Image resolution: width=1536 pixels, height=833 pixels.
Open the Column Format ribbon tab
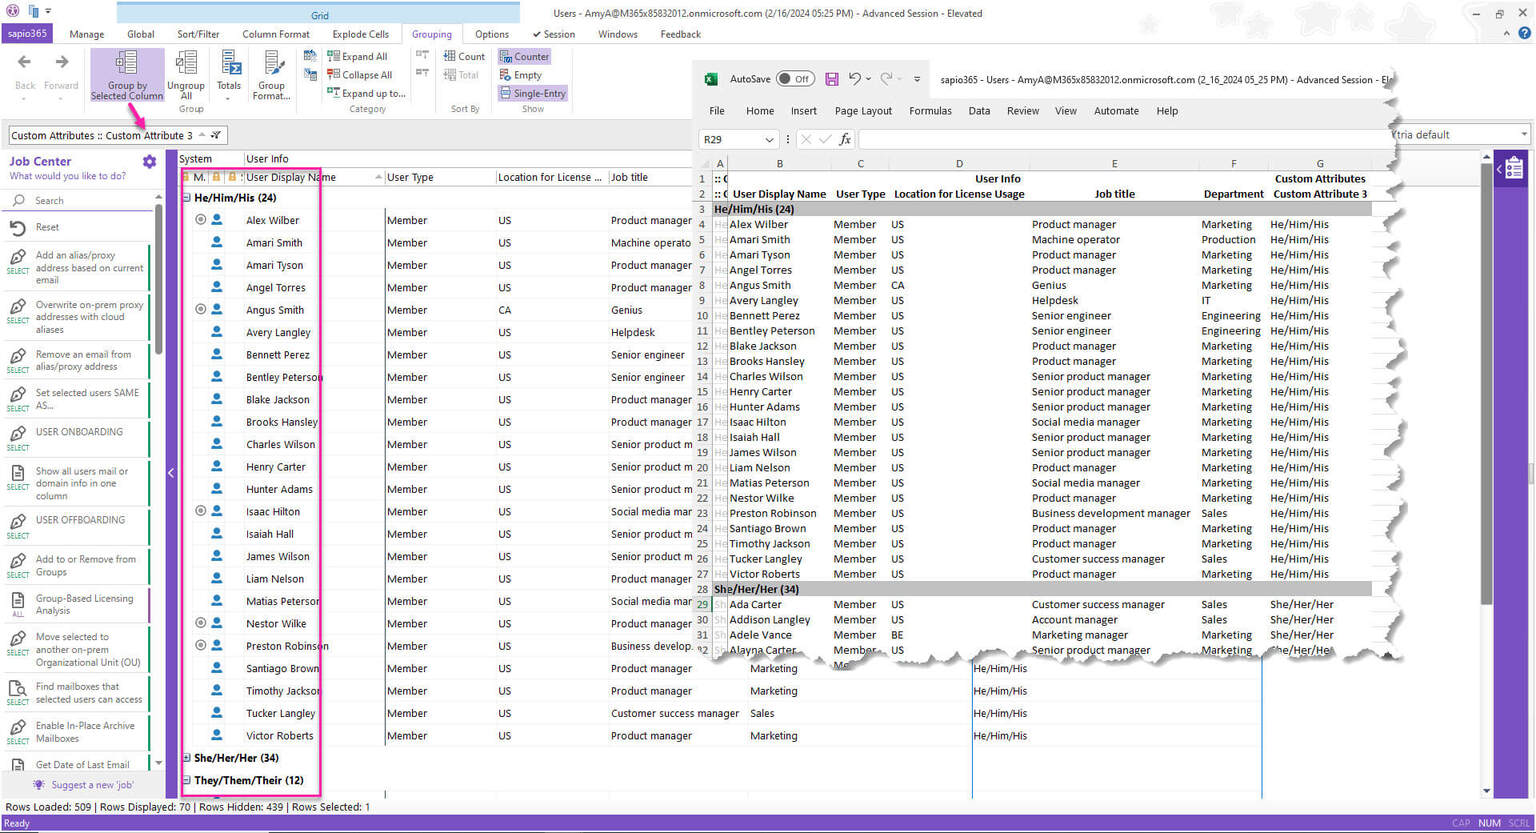[276, 34]
